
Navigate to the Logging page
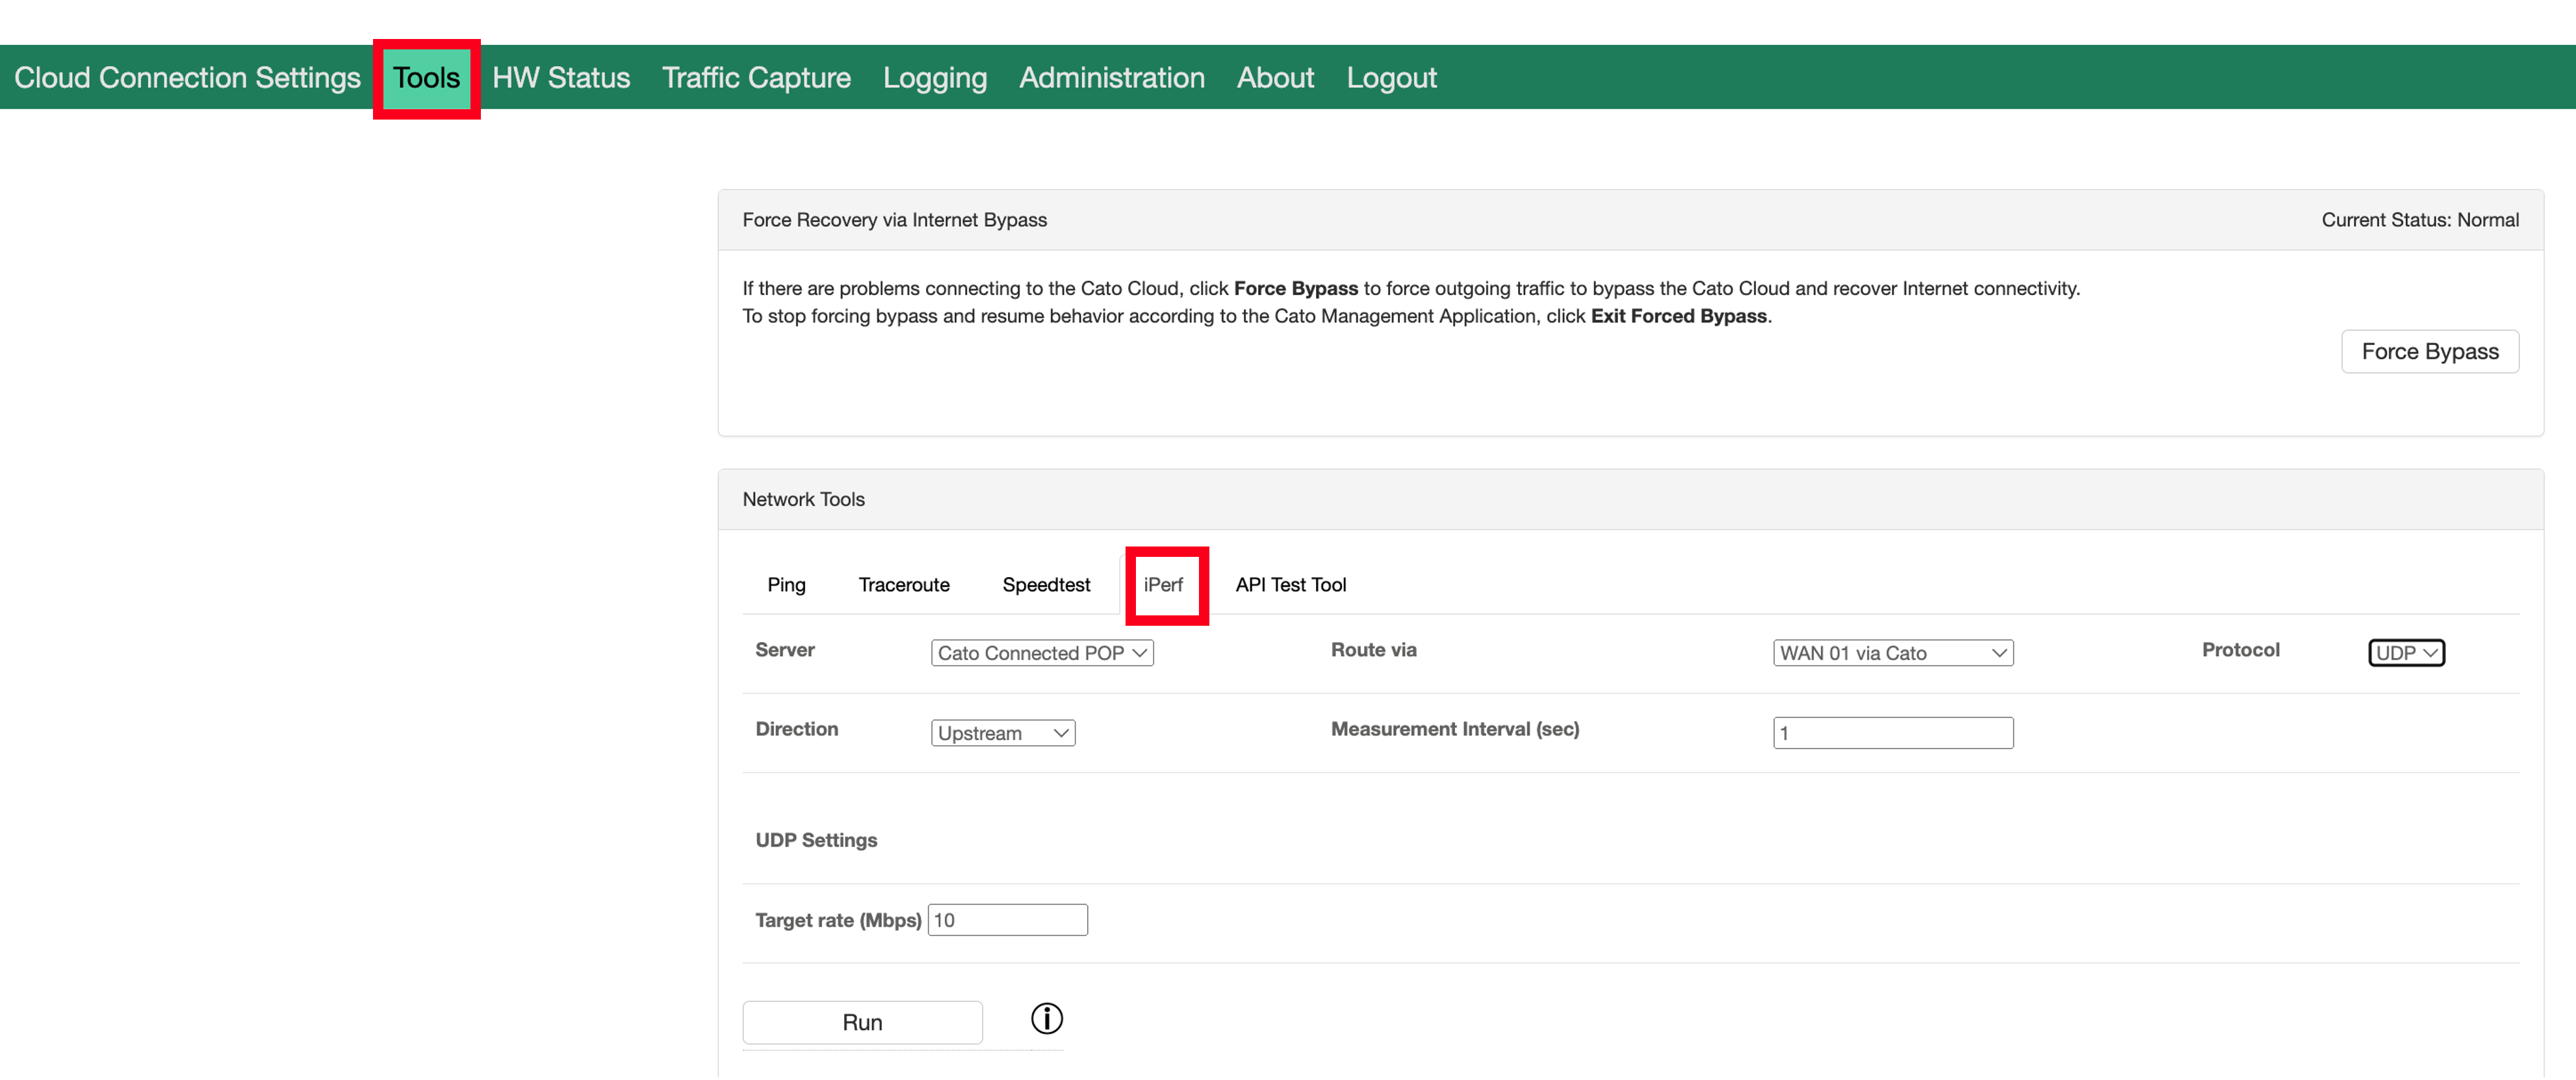[934, 77]
